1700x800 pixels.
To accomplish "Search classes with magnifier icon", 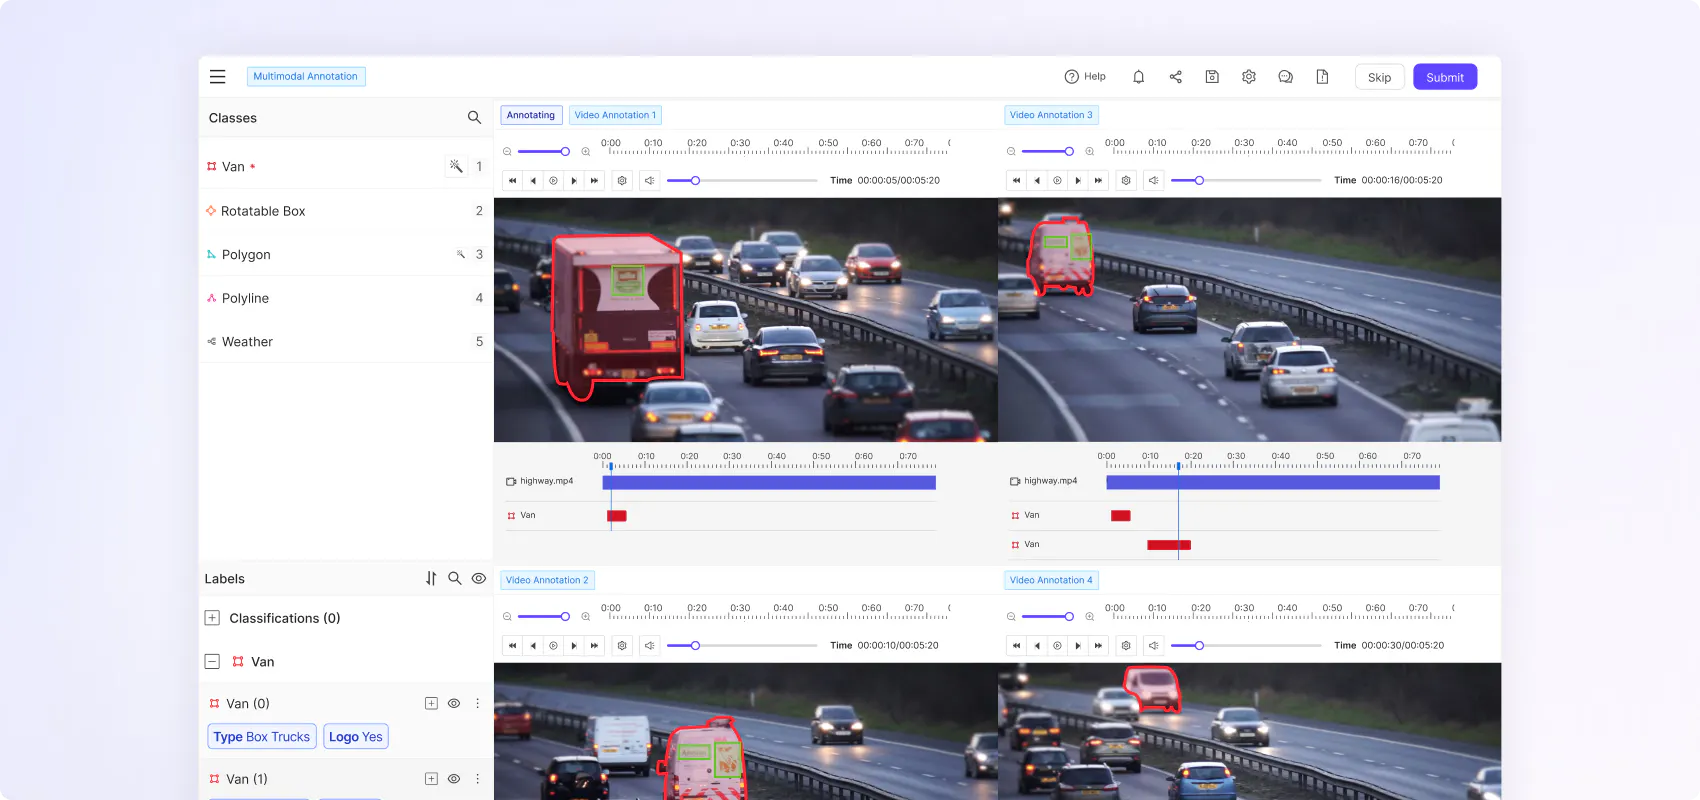I will 474,118.
